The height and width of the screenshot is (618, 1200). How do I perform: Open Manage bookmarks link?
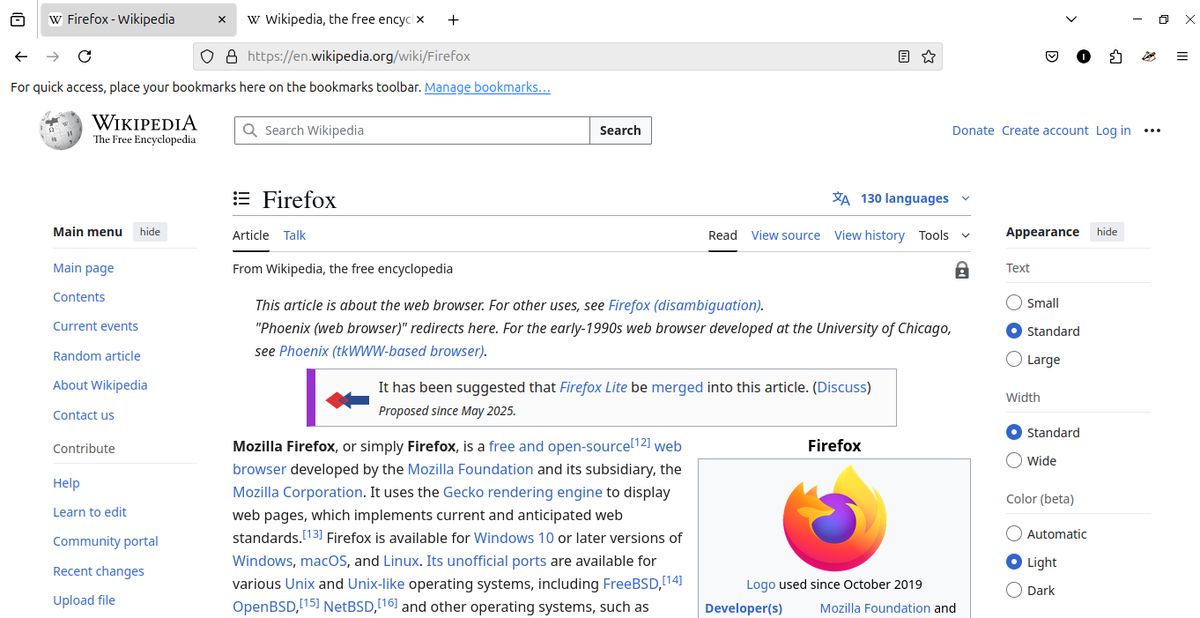[487, 87]
